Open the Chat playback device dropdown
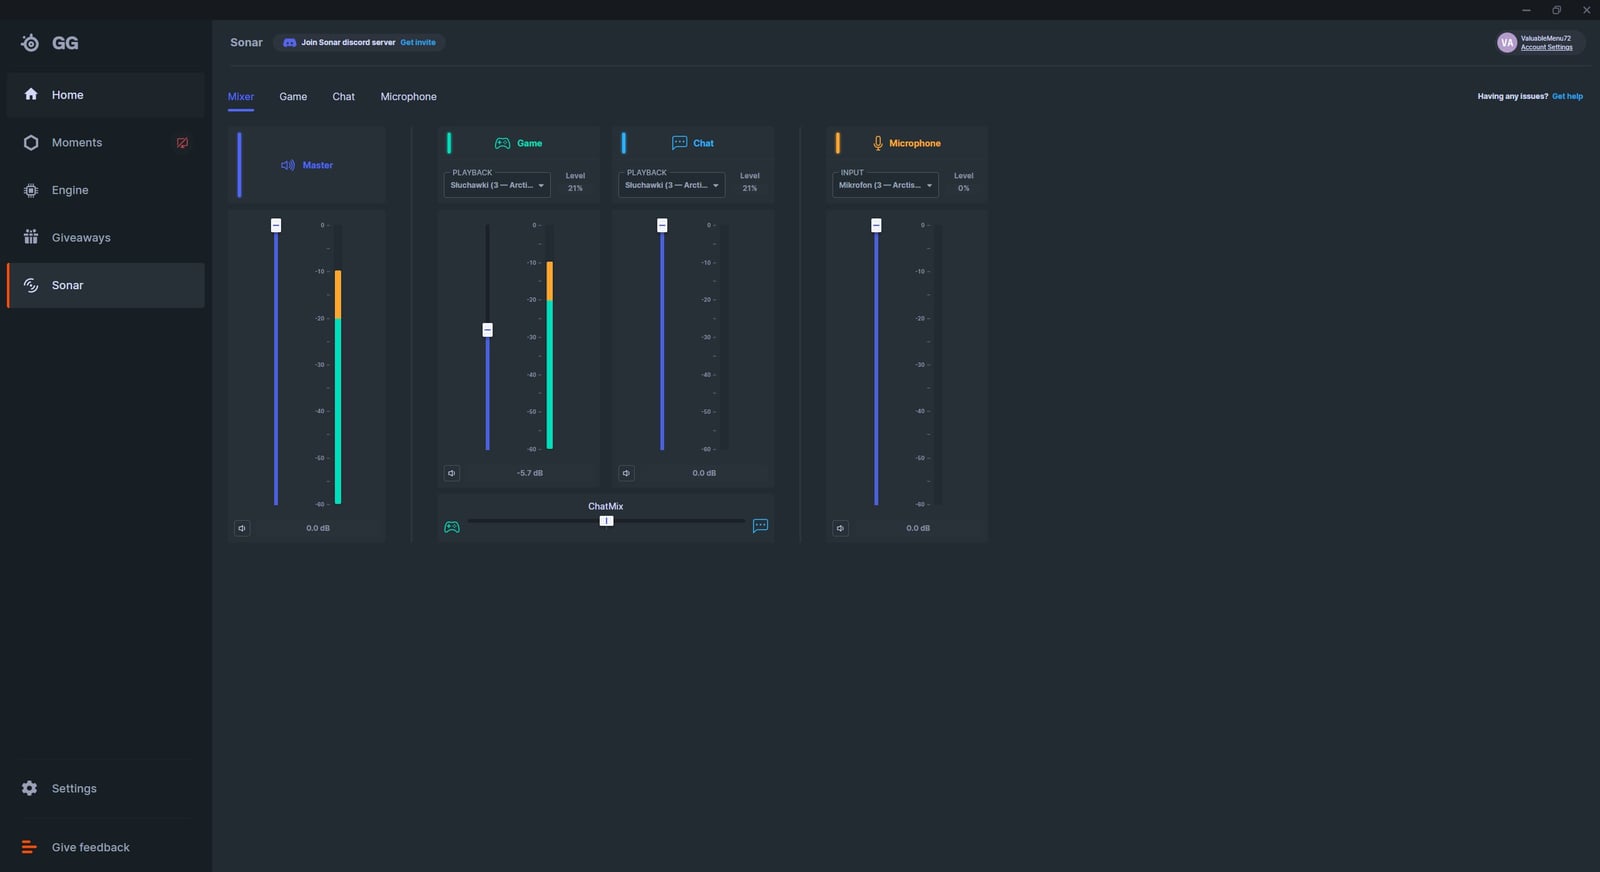 coord(671,185)
